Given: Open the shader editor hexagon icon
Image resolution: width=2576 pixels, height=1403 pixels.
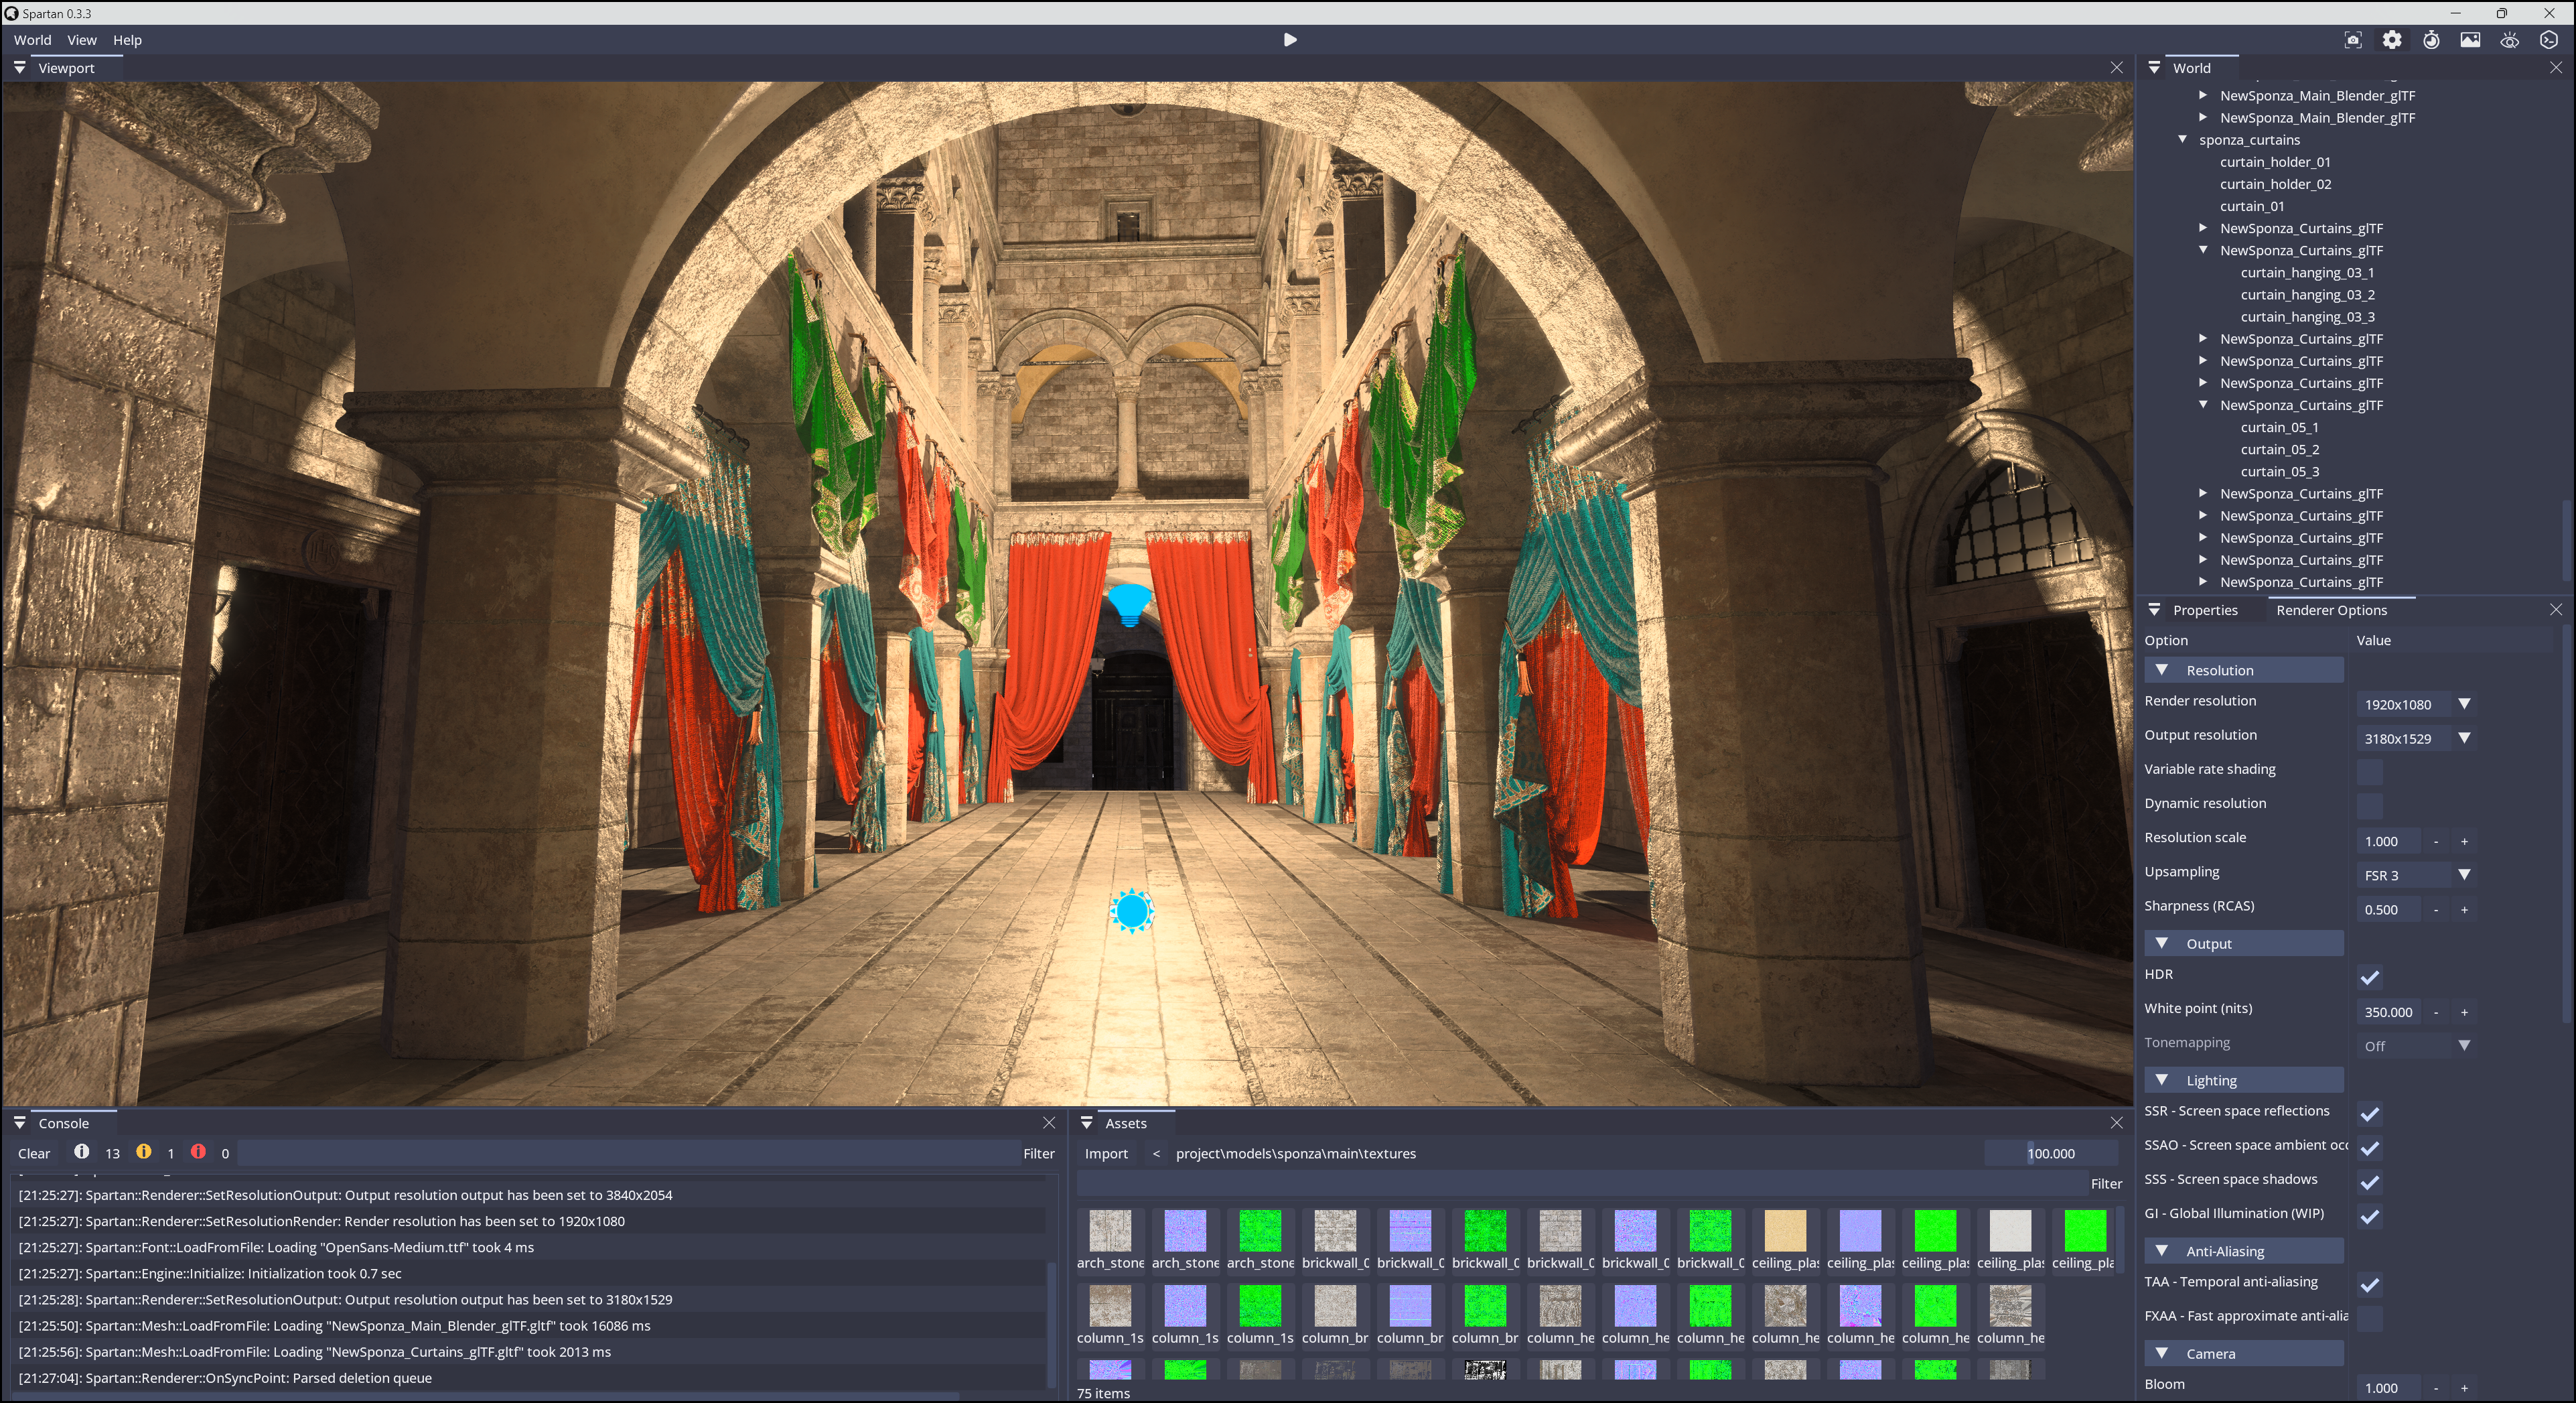Looking at the screenshot, I should tap(2548, 40).
